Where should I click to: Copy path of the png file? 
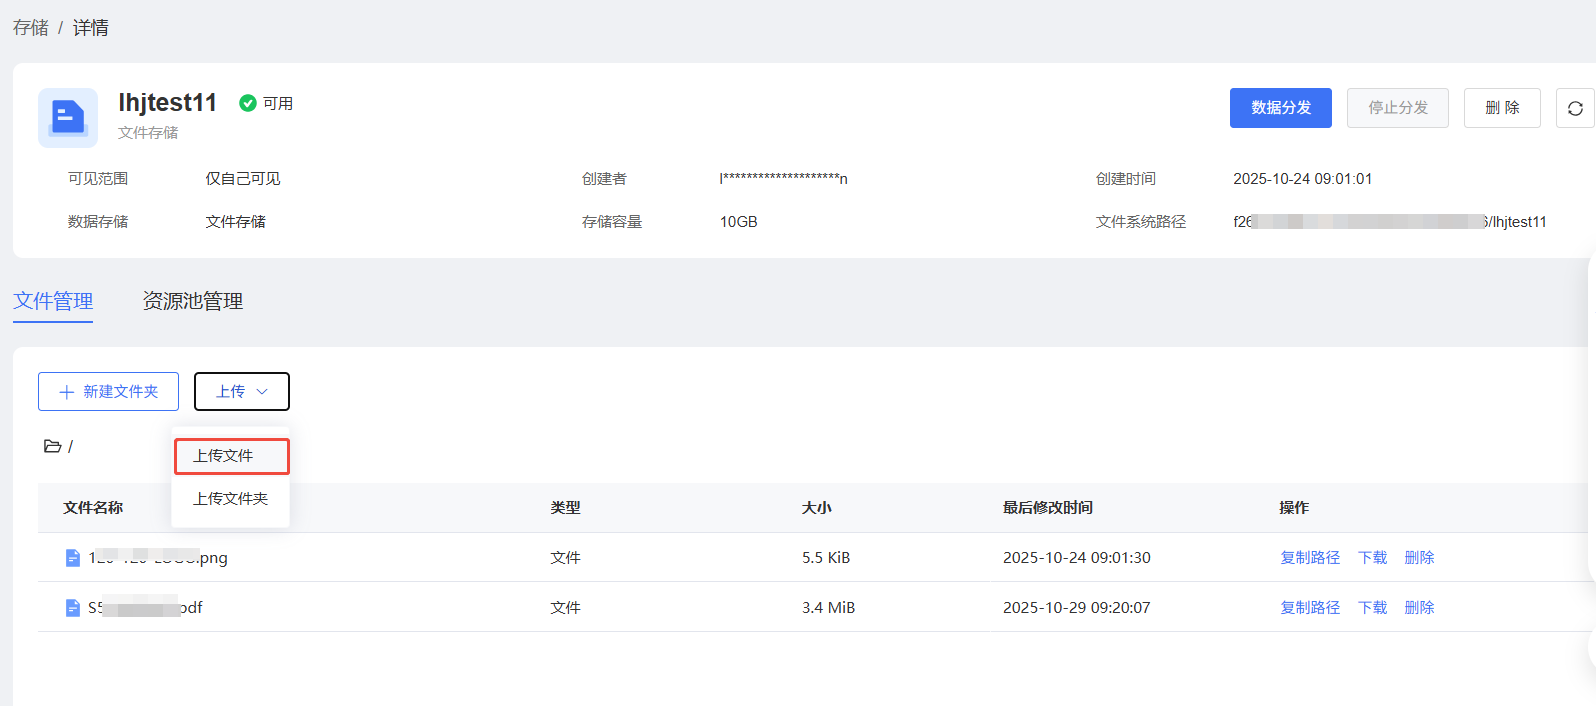pyautogui.click(x=1310, y=558)
